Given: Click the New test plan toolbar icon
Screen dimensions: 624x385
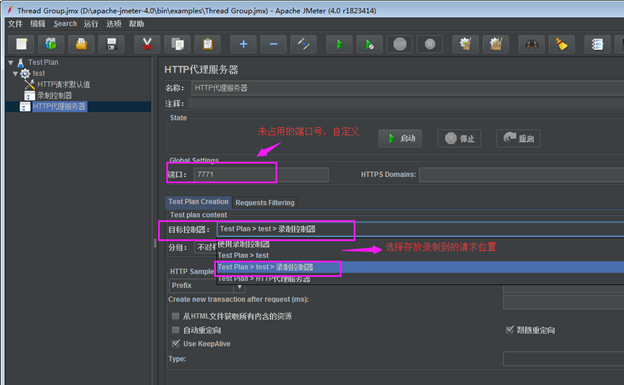Looking at the screenshot, I should [21, 44].
